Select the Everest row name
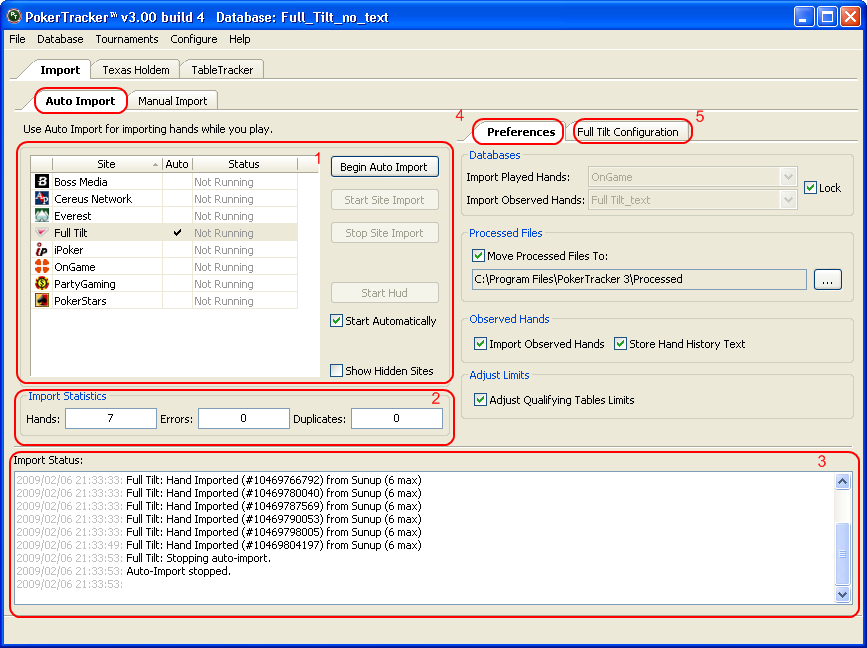Viewport: 867px width, 648px height. tap(72, 216)
